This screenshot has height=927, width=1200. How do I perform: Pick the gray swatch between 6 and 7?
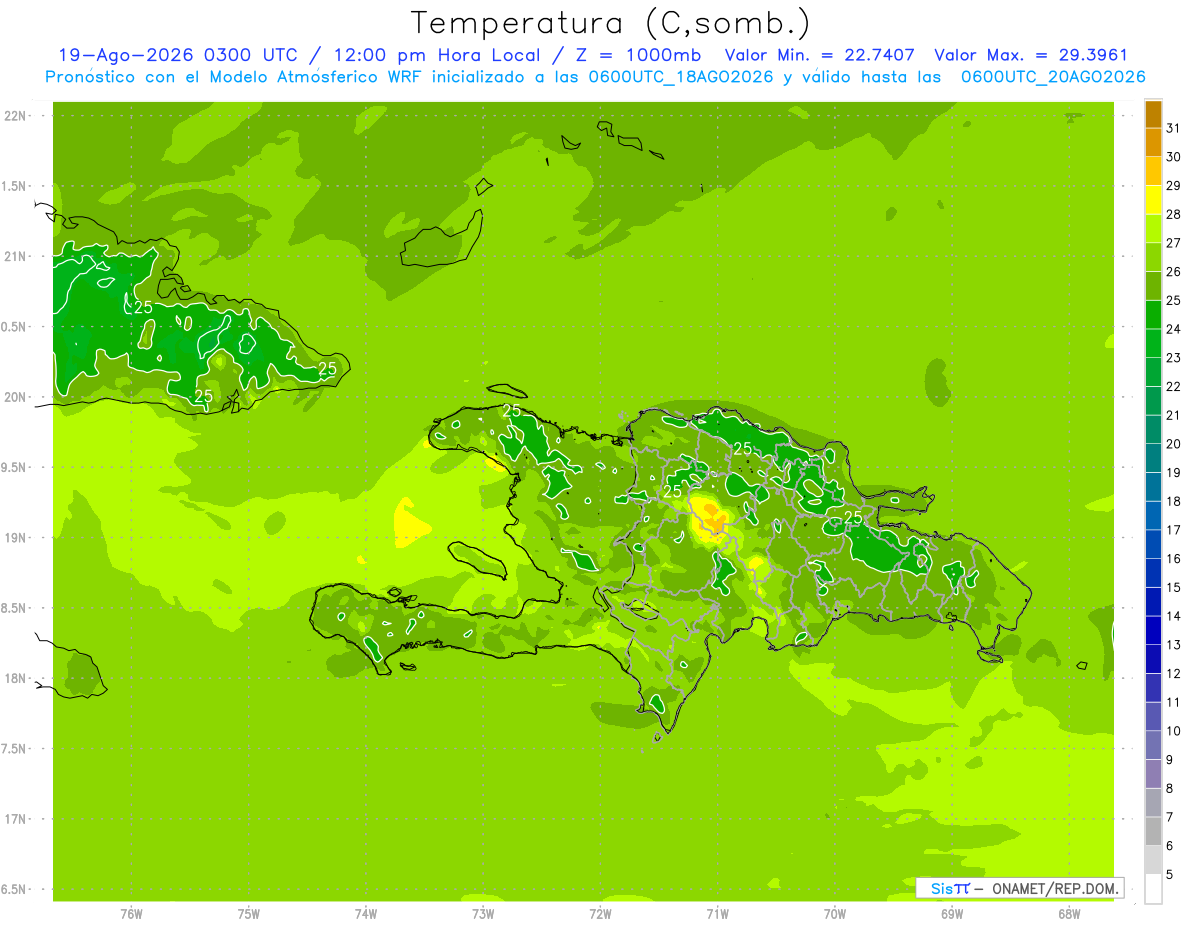pyautogui.click(x=1153, y=832)
